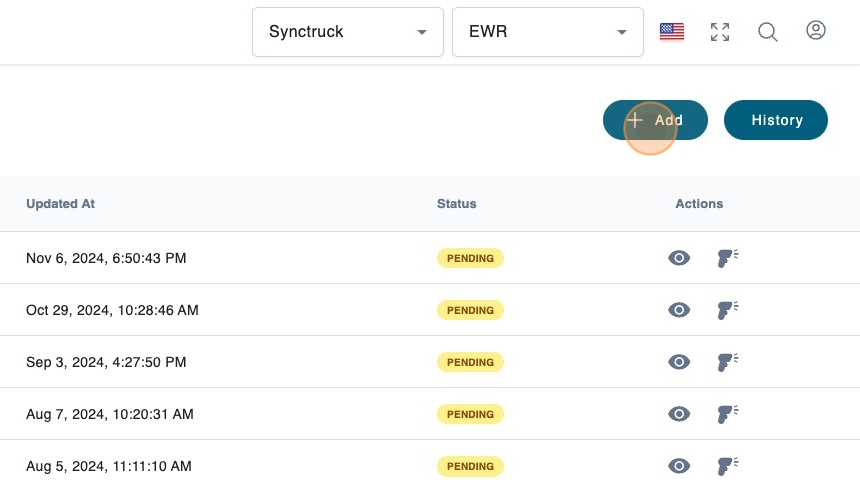
Task: Click scanner icon for Aug 5, 2024 row
Action: tap(727, 466)
